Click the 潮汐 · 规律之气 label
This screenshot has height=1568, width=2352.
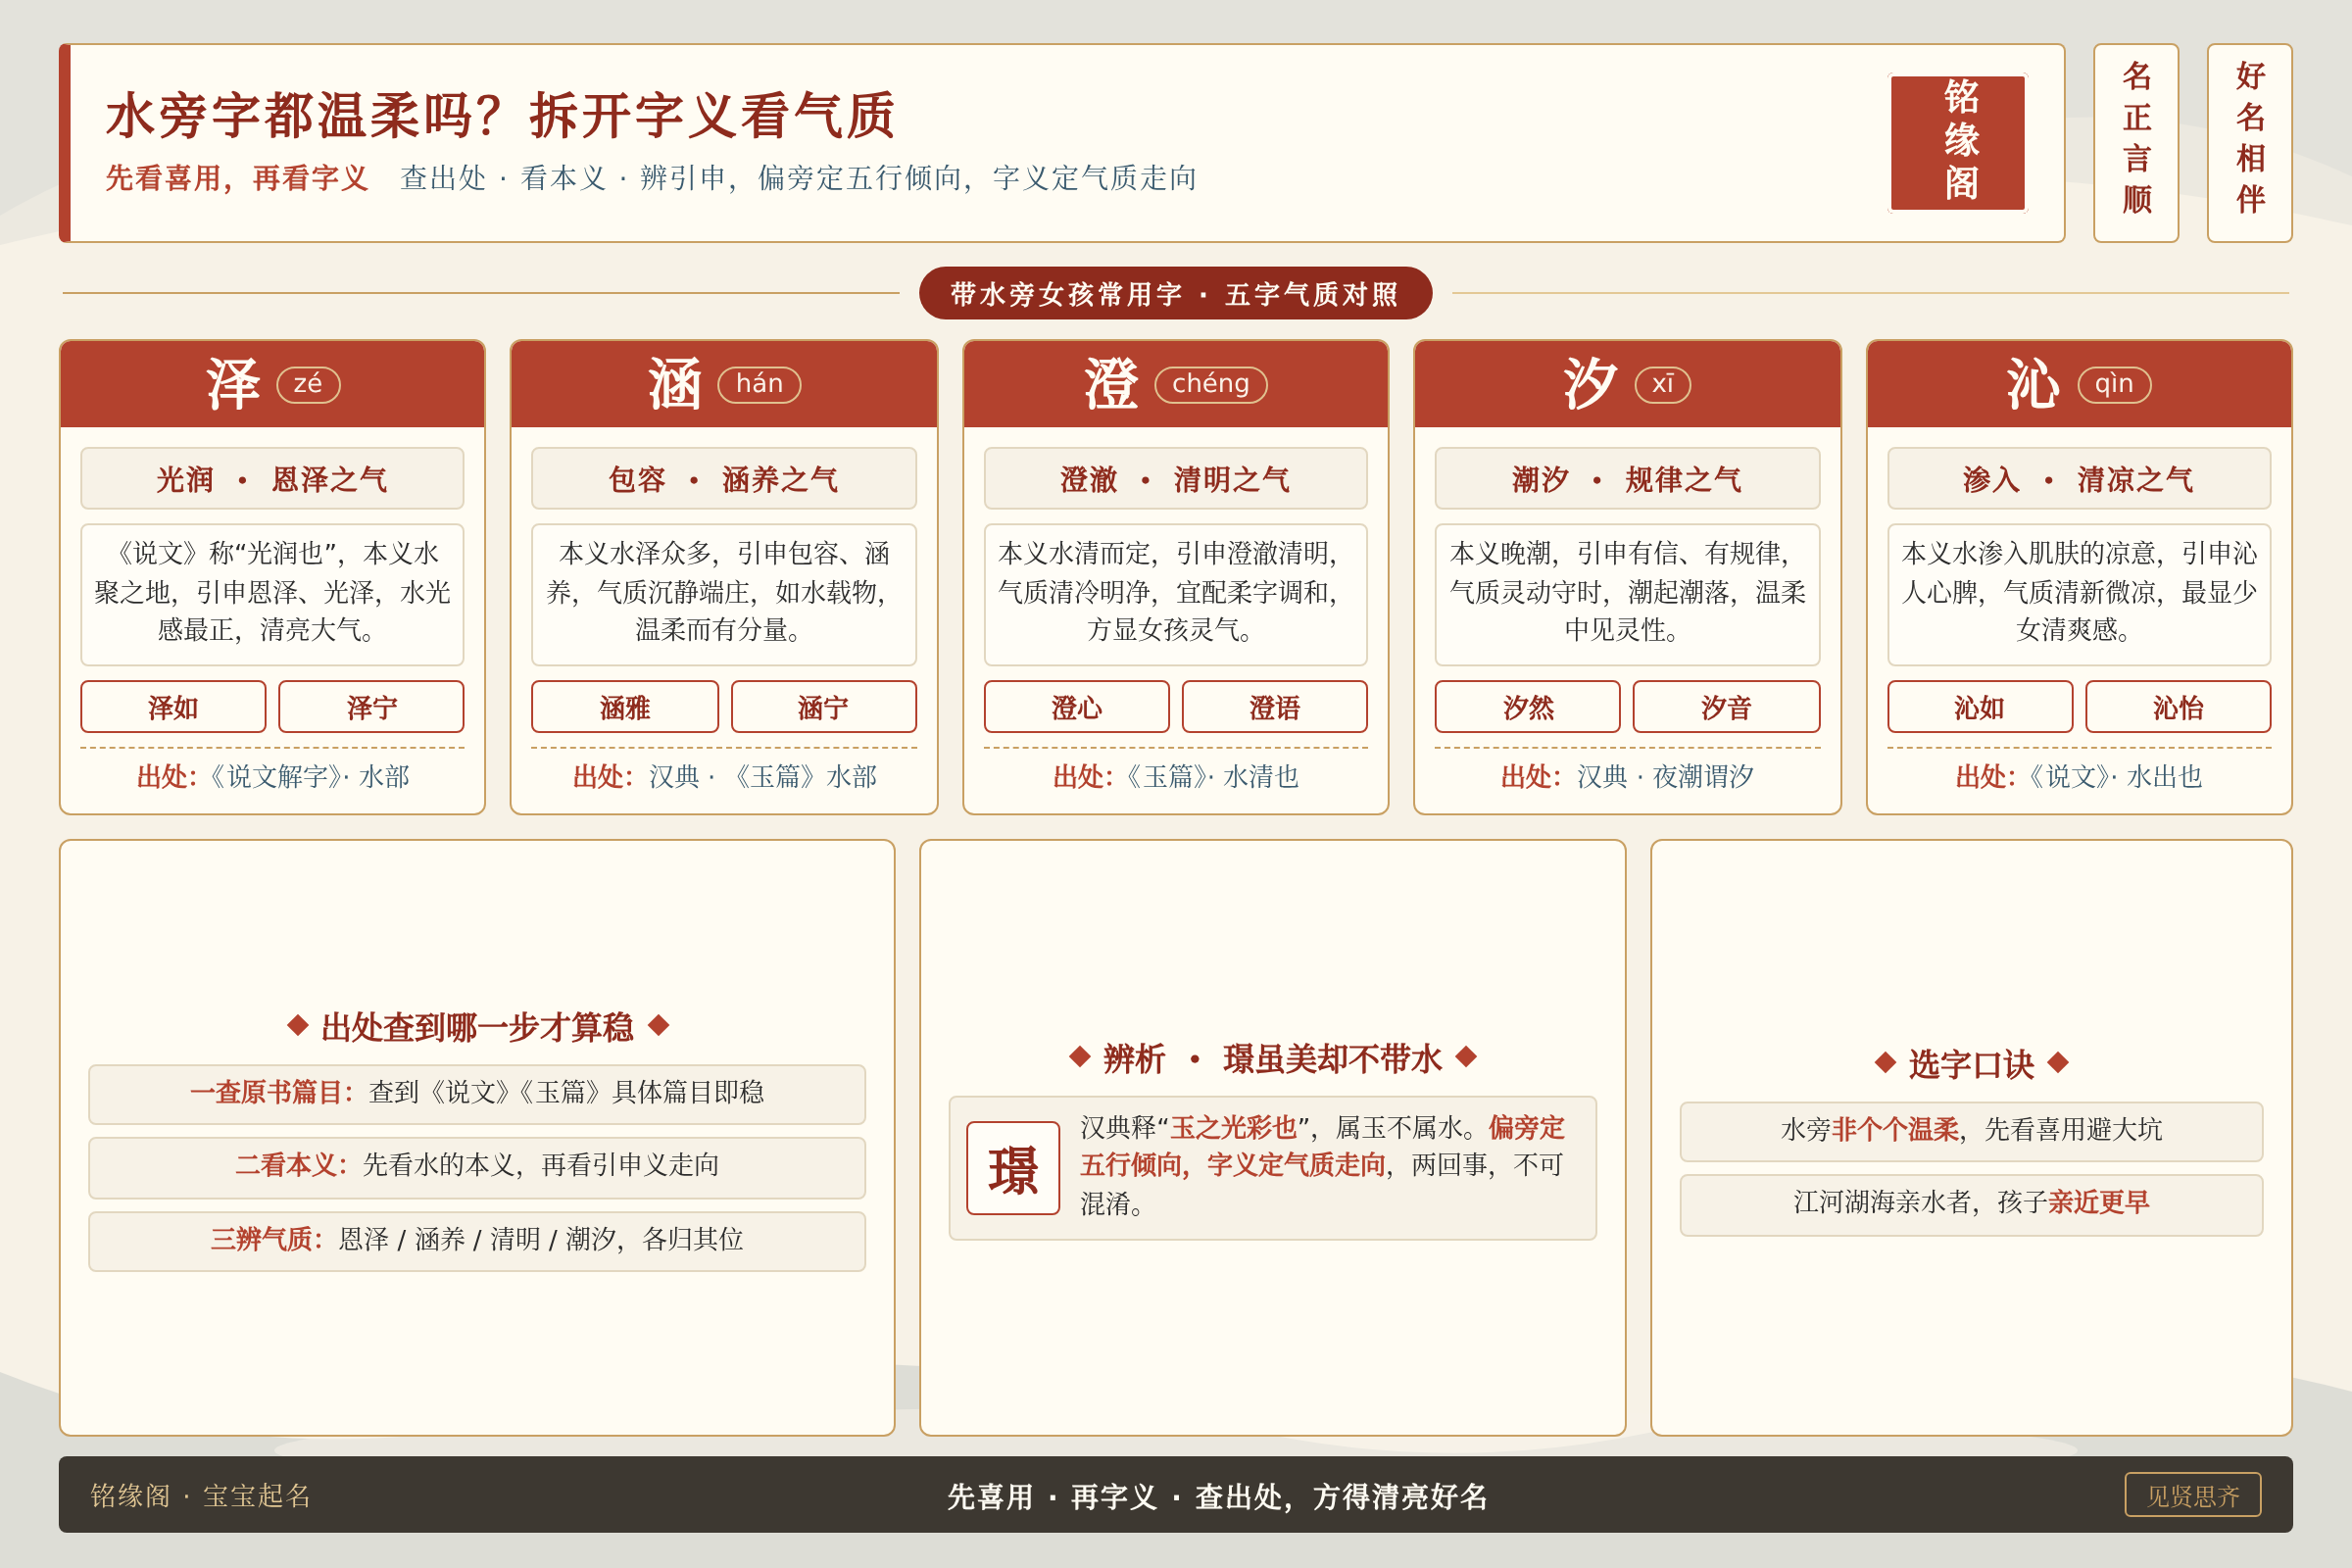1627,479
